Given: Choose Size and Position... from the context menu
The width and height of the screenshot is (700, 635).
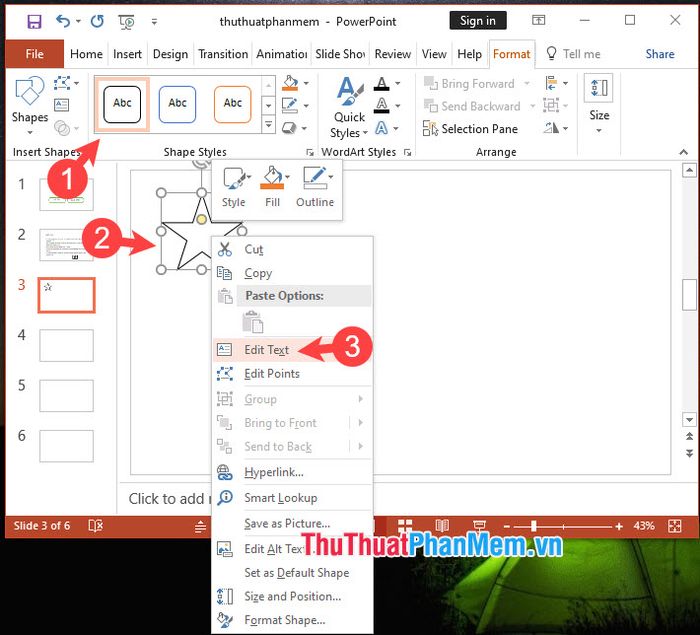Looking at the screenshot, I should [292, 596].
